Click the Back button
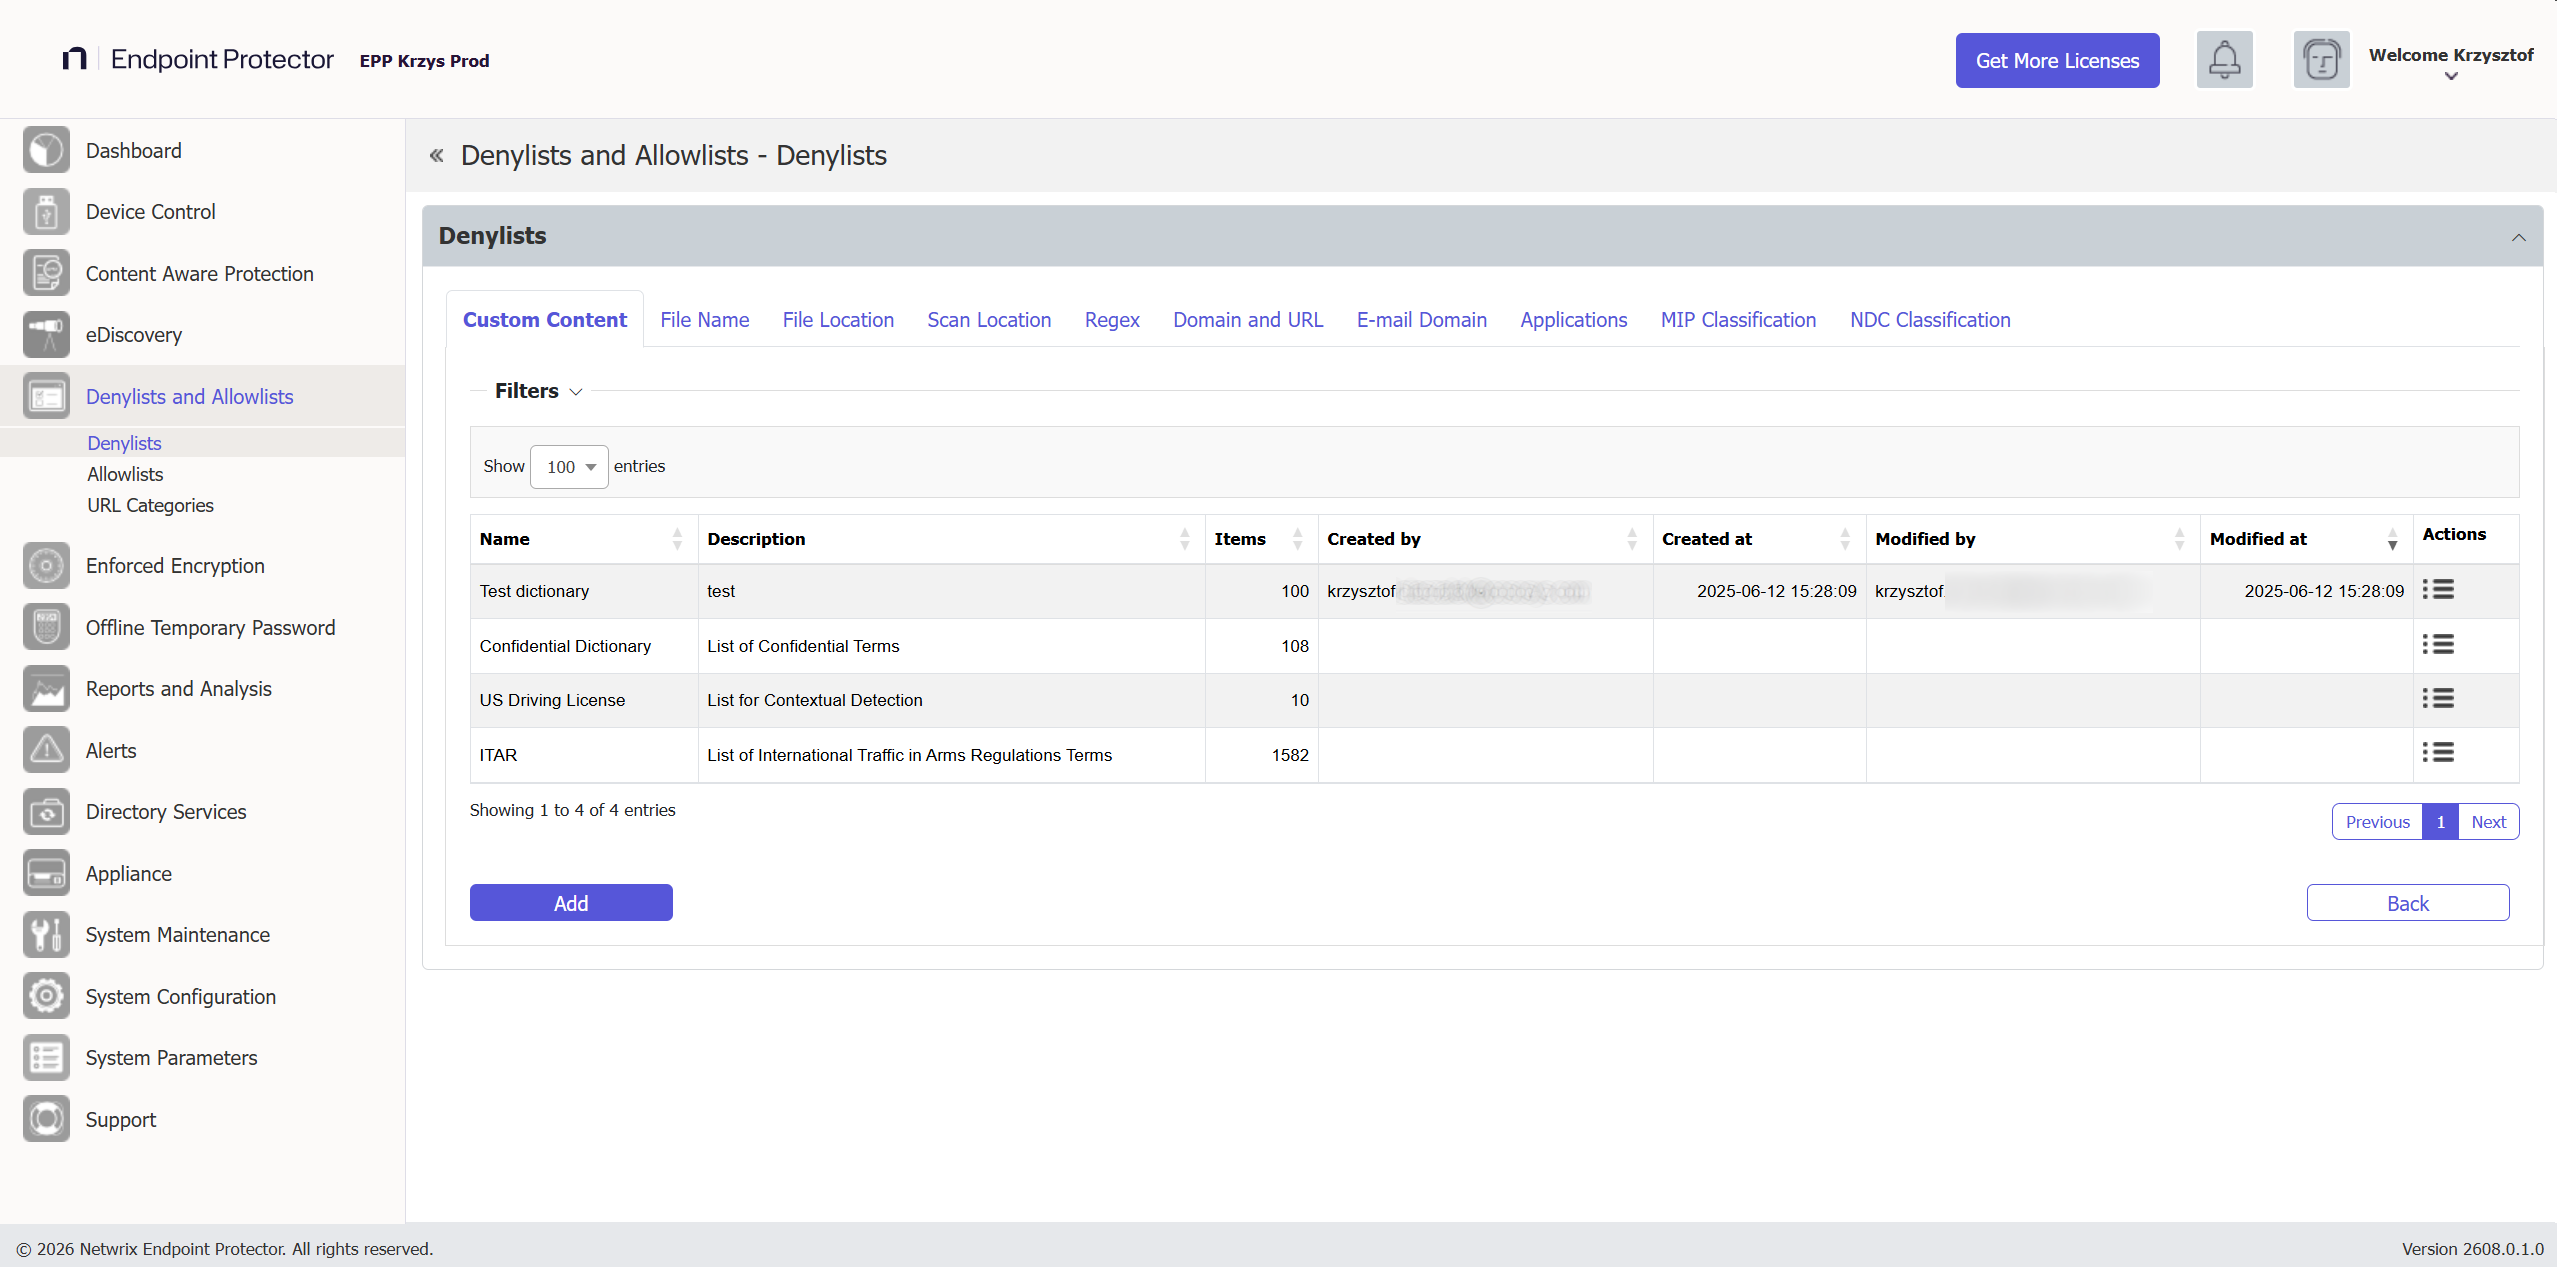This screenshot has width=2557, height=1267. 2408,903
